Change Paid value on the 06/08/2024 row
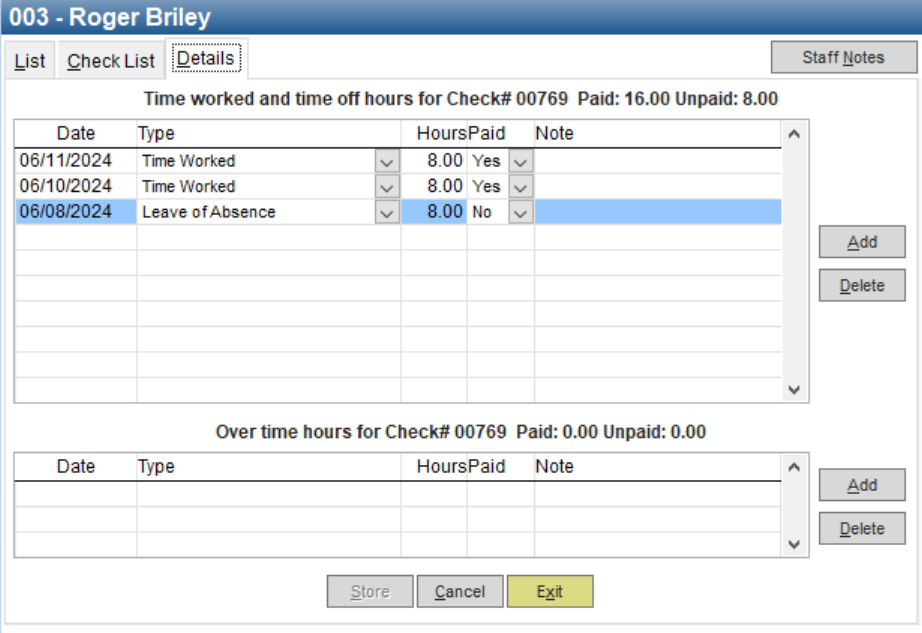The width and height of the screenshot is (922, 633). tap(519, 212)
